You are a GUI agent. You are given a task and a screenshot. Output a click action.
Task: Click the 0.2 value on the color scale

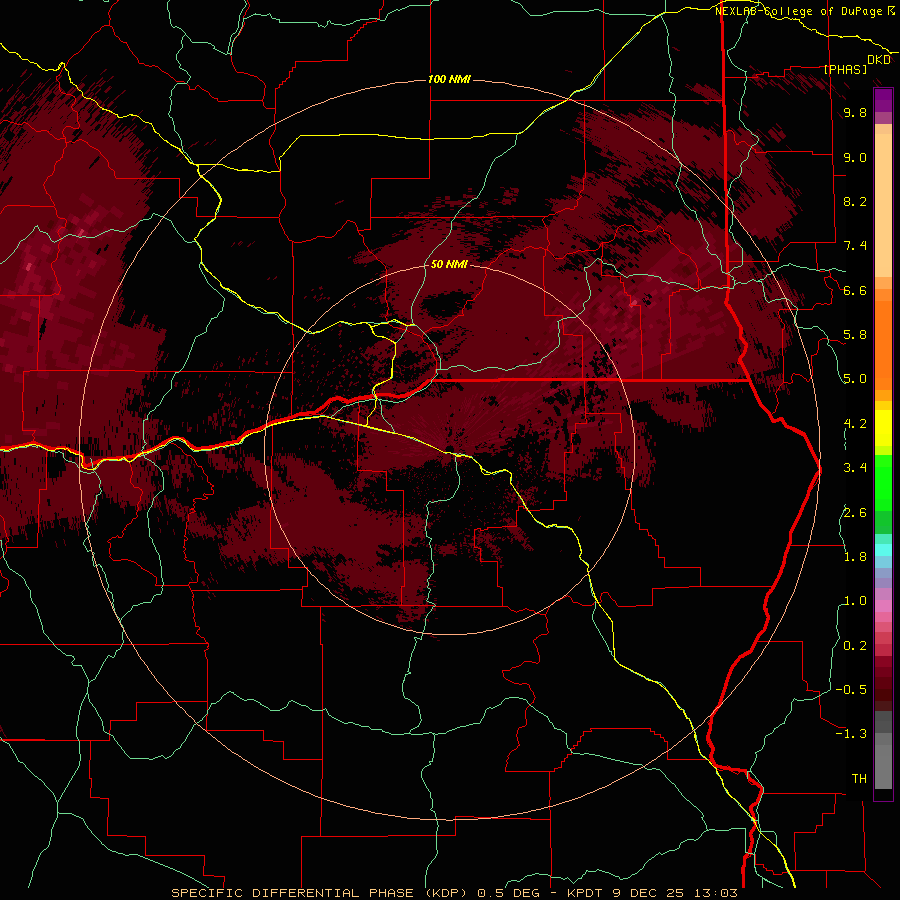coord(855,646)
